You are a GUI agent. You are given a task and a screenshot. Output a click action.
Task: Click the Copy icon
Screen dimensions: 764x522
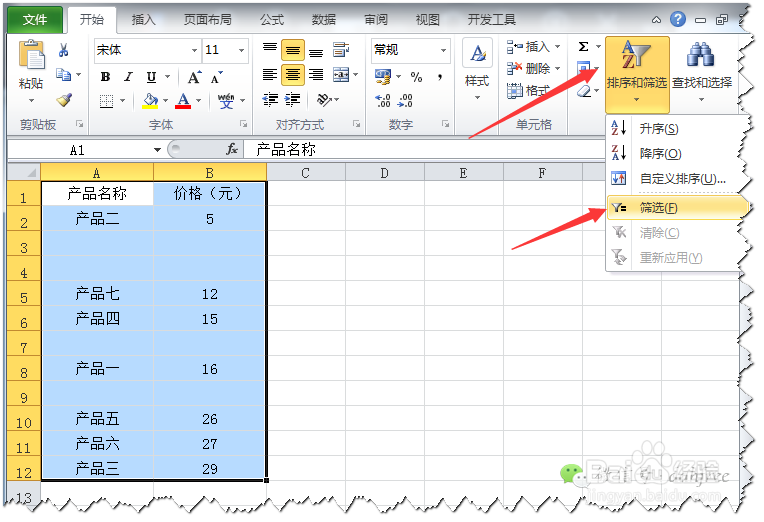[x=63, y=75]
